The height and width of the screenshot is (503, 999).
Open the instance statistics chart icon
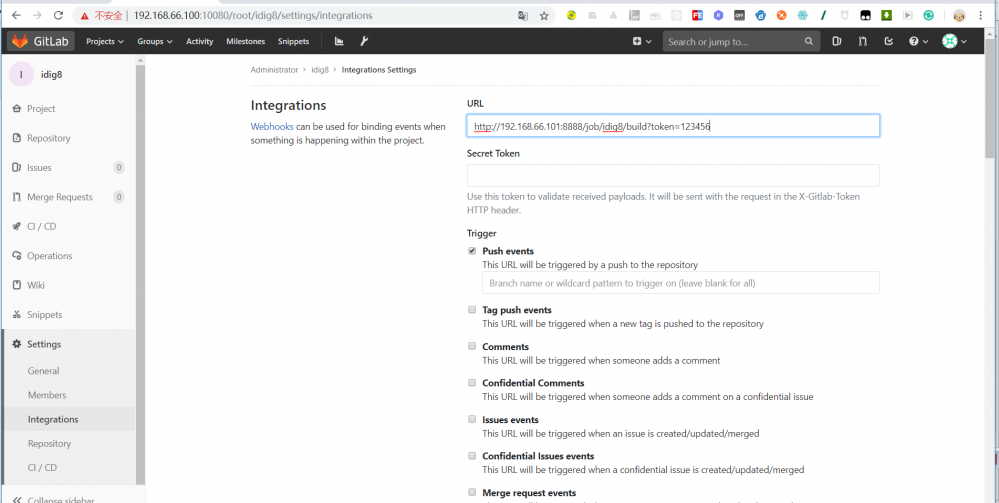tap(339, 41)
